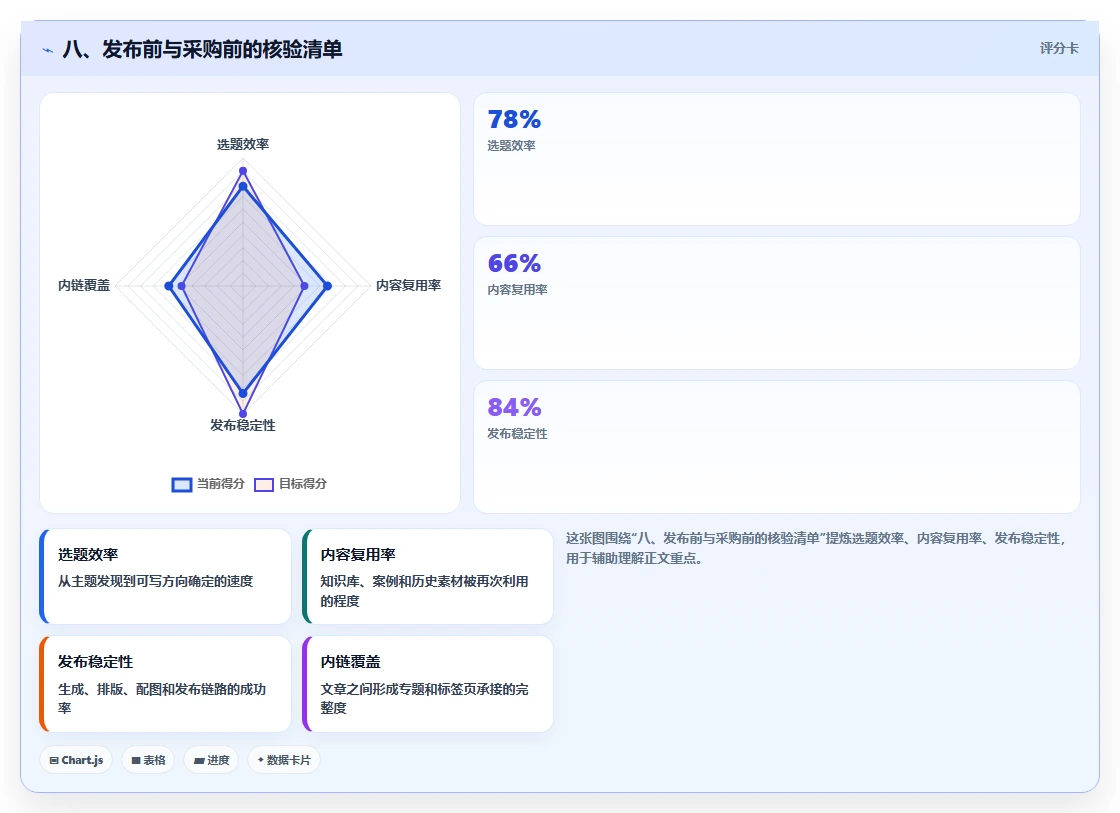Select the 84% 发布稳定性 score card

(x=776, y=447)
